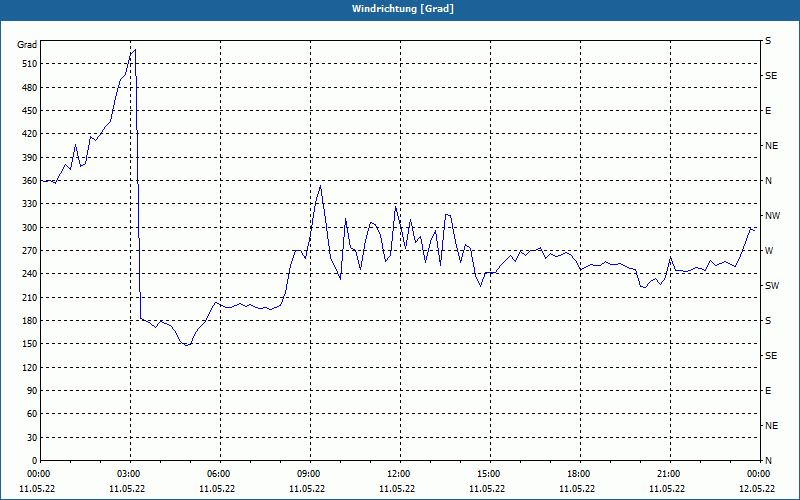Select the "240" degree label
The width and height of the screenshot is (800, 500).
click(x=30, y=274)
